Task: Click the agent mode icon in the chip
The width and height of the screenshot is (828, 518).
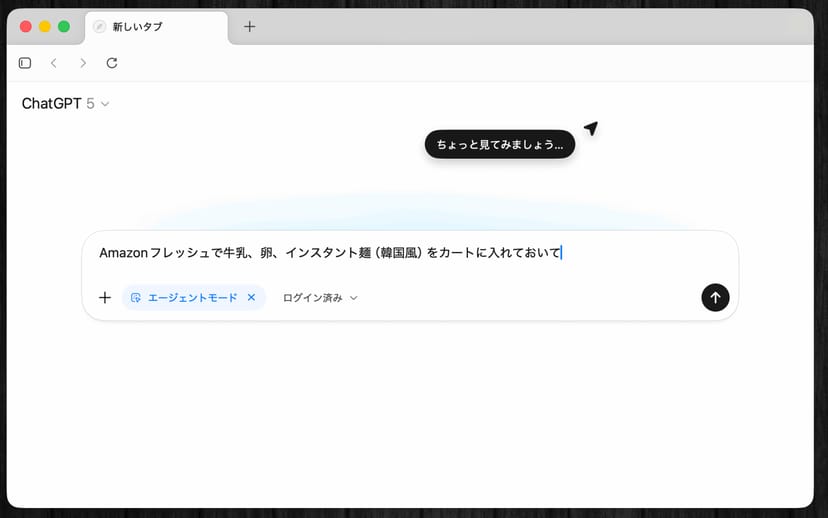Action: (x=136, y=298)
